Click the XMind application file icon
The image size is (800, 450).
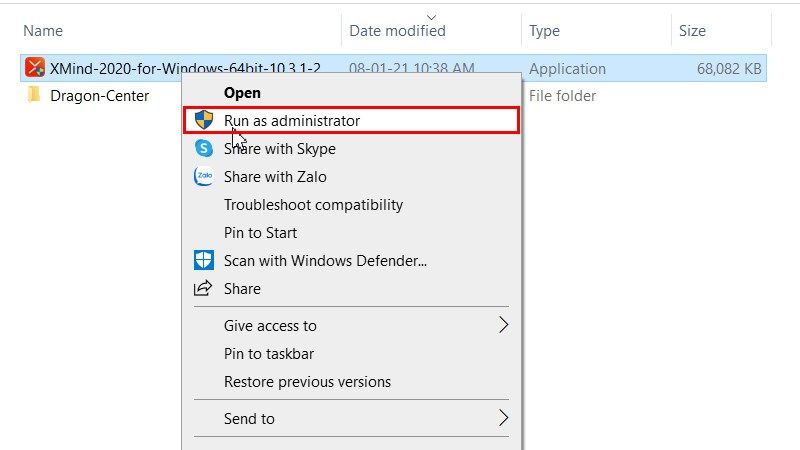pos(35,68)
